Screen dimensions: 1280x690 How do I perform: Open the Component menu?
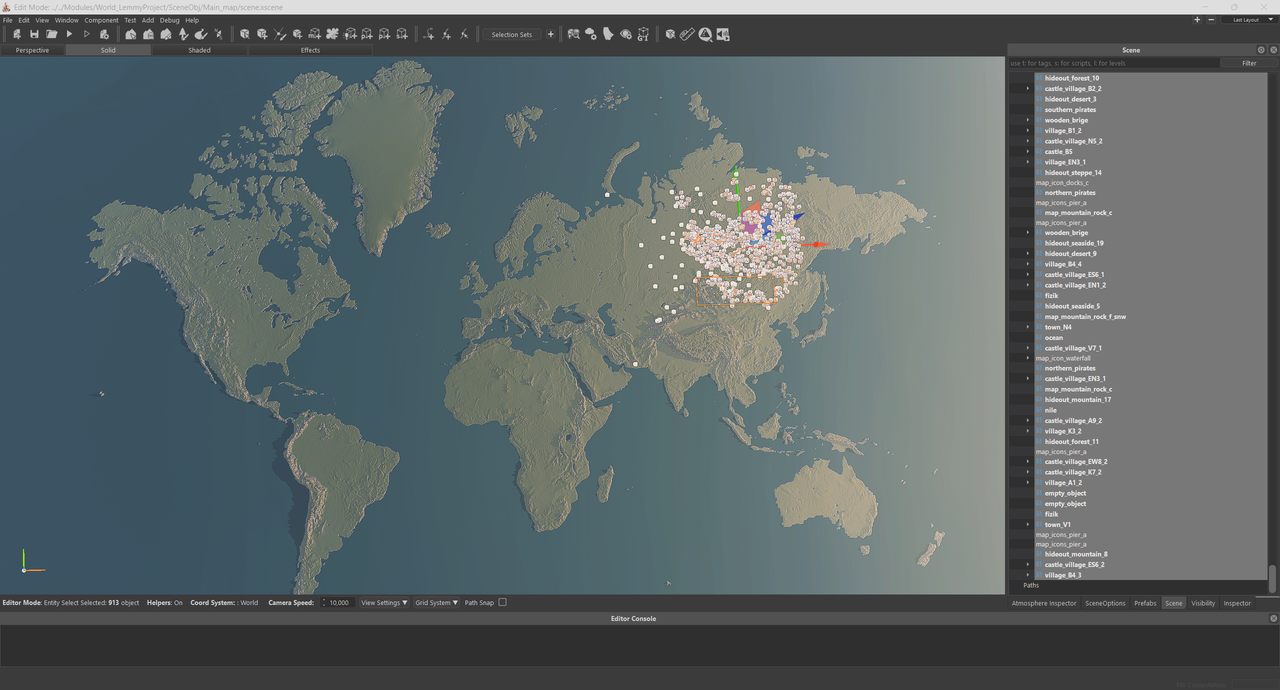(101, 20)
